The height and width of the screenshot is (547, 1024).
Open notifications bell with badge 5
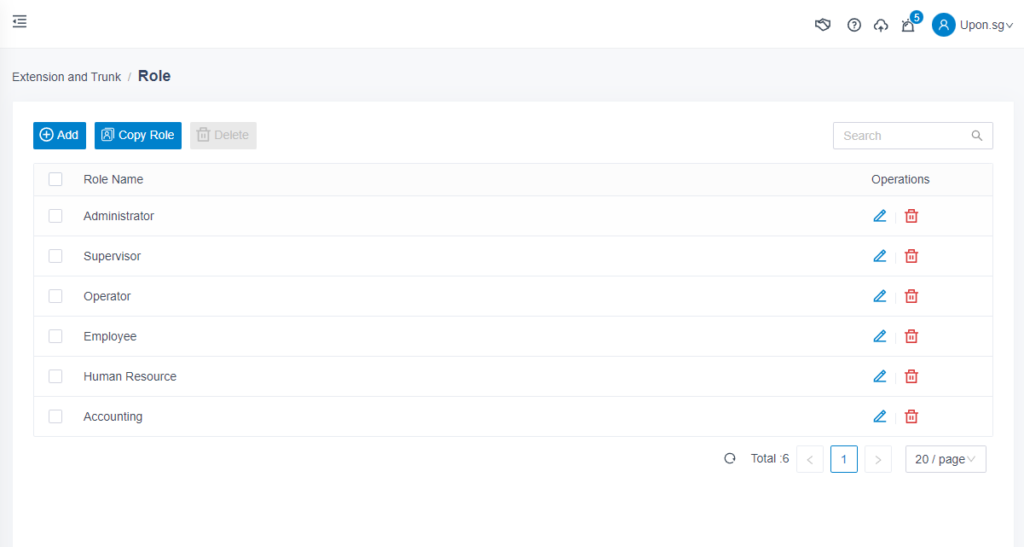908,25
